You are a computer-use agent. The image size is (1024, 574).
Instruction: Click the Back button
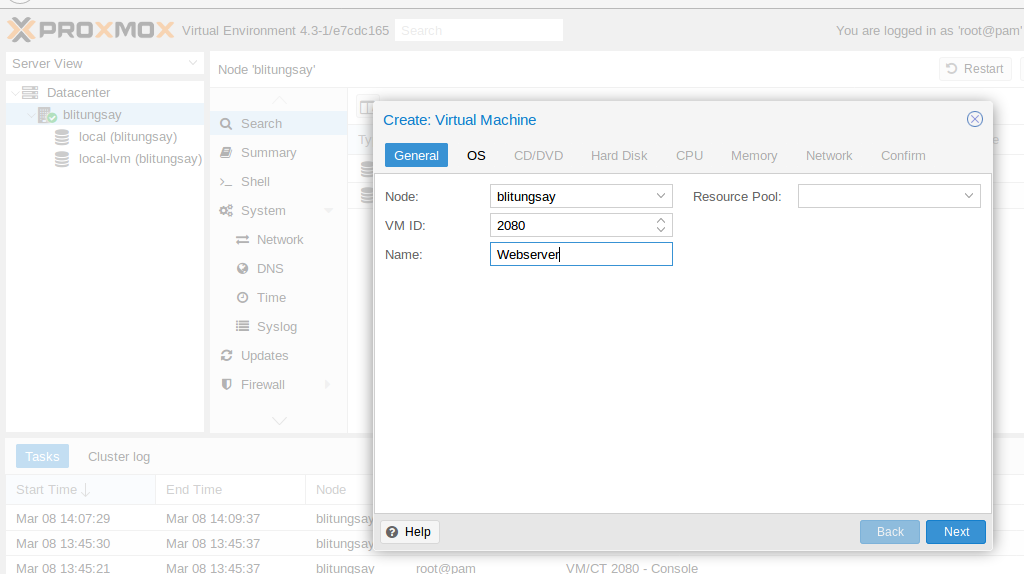coord(889,532)
